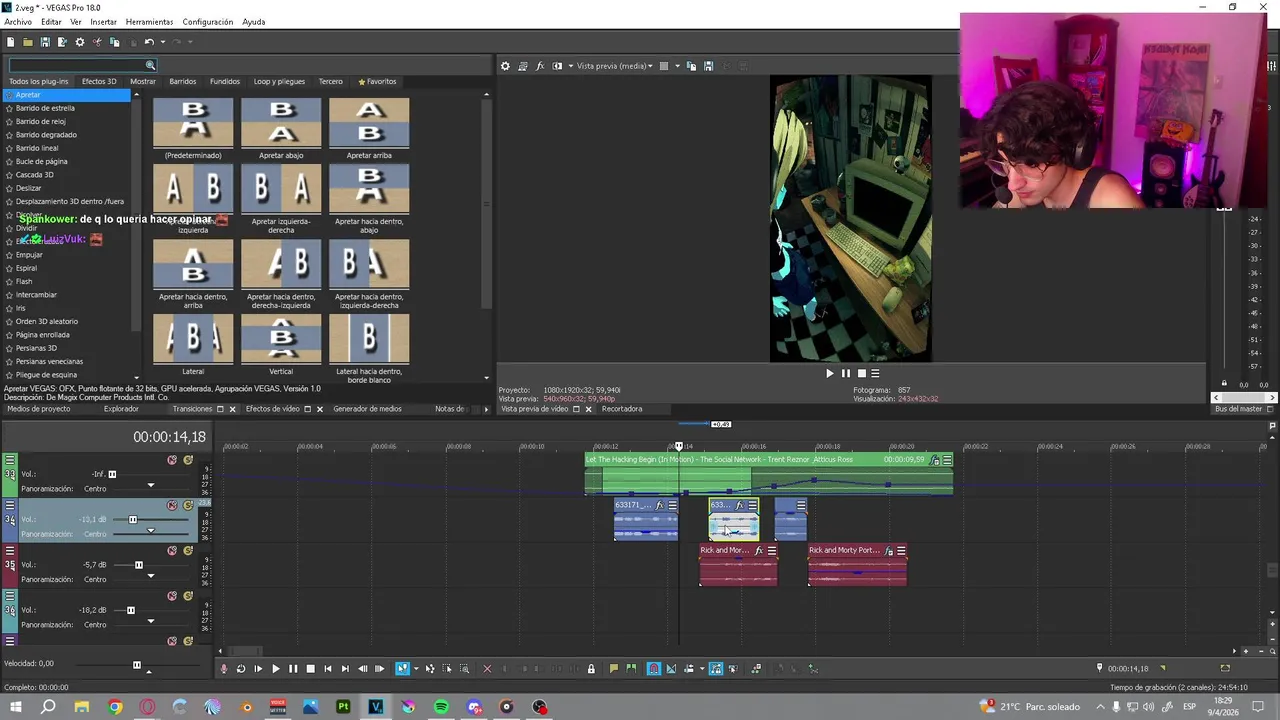
Task: Open track 35 hamburger menu
Action: click(10, 551)
